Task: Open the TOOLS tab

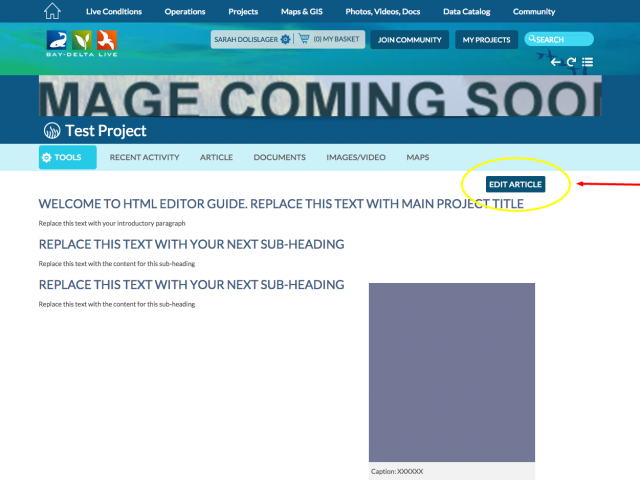Action: pyautogui.click(x=68, y=157)
